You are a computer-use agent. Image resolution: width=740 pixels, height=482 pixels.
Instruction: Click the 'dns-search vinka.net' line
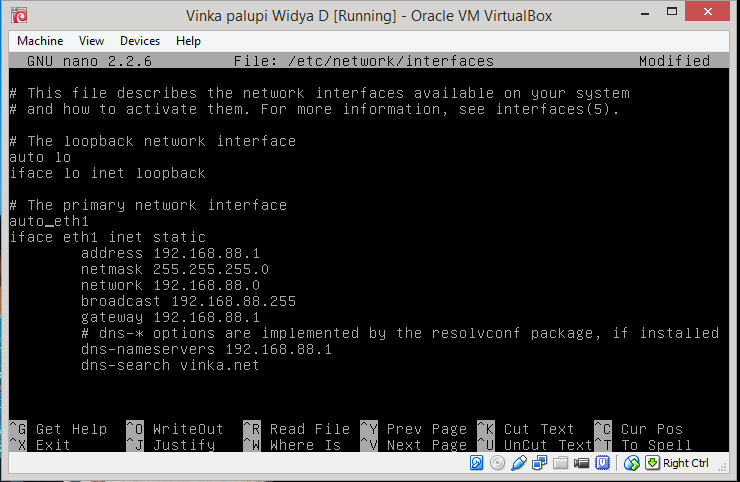click(x=170, y=365)
